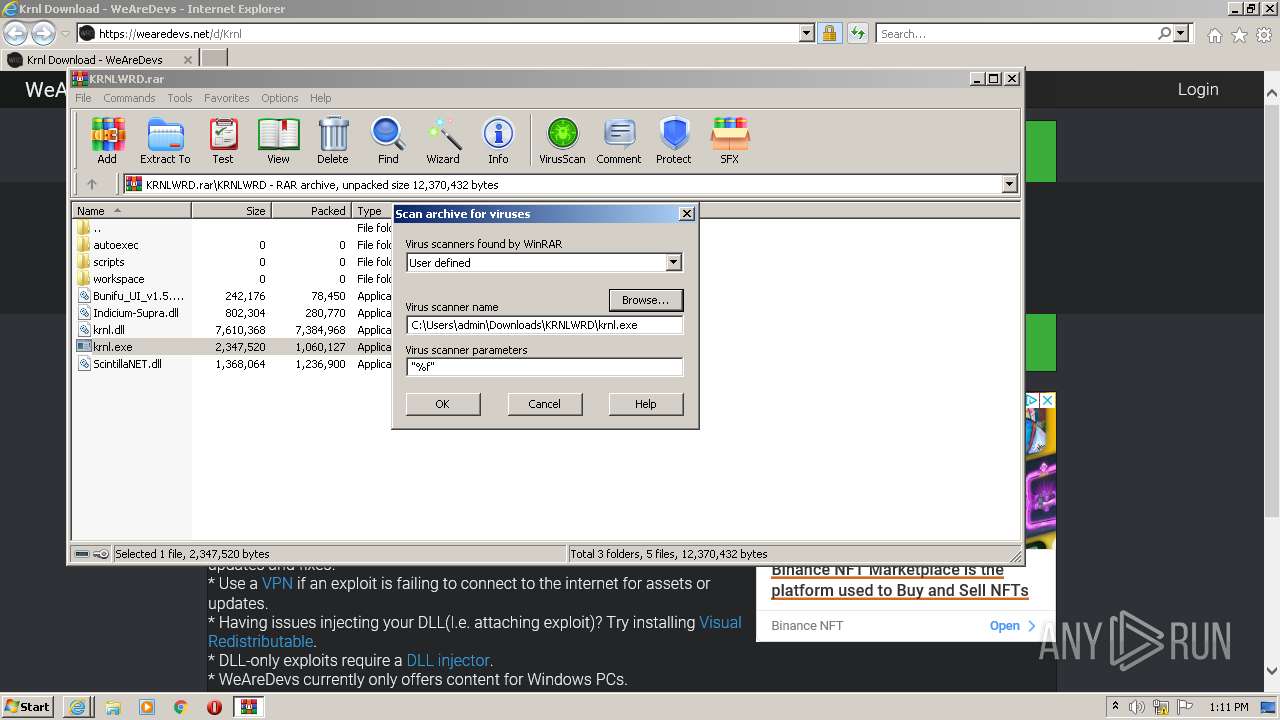The height and width of the screenshot is (720, 1280).
Task: Click the Delete trash icon
Action: pyautogui.click(x=333, y=140)
